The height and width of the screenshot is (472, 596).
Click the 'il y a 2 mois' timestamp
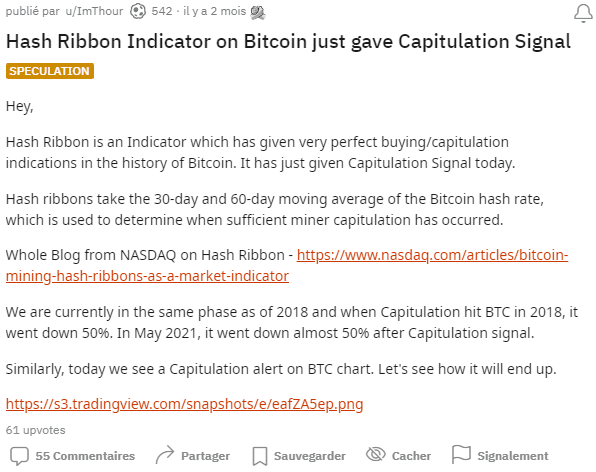[x=214, y=11]
